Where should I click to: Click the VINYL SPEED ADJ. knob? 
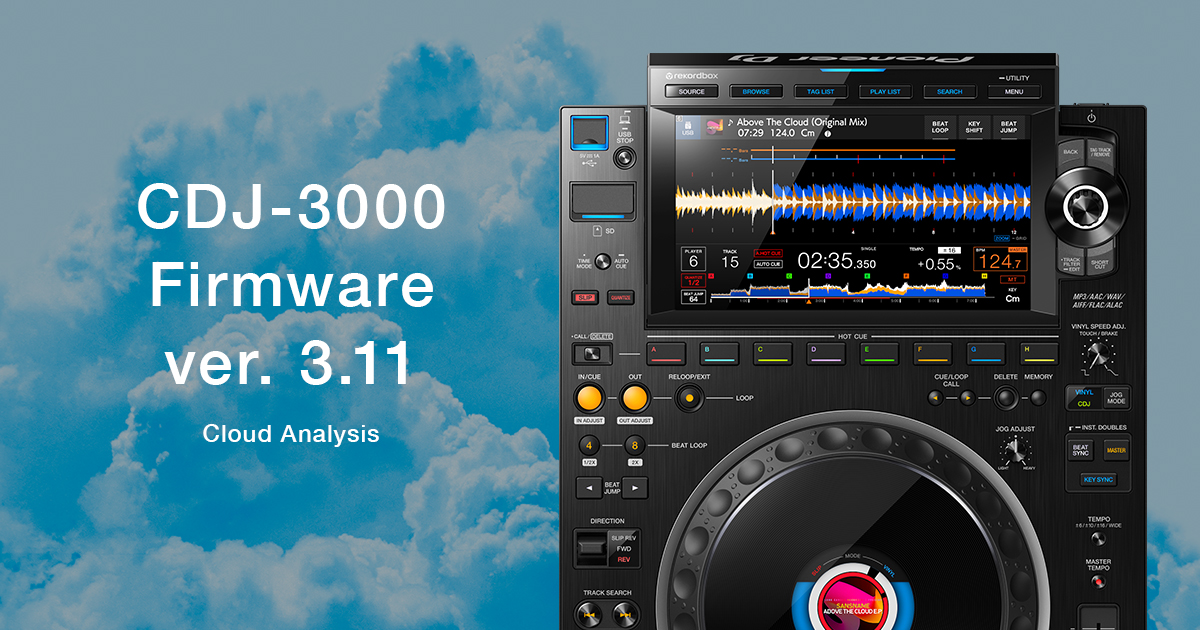coord(1100,352)
